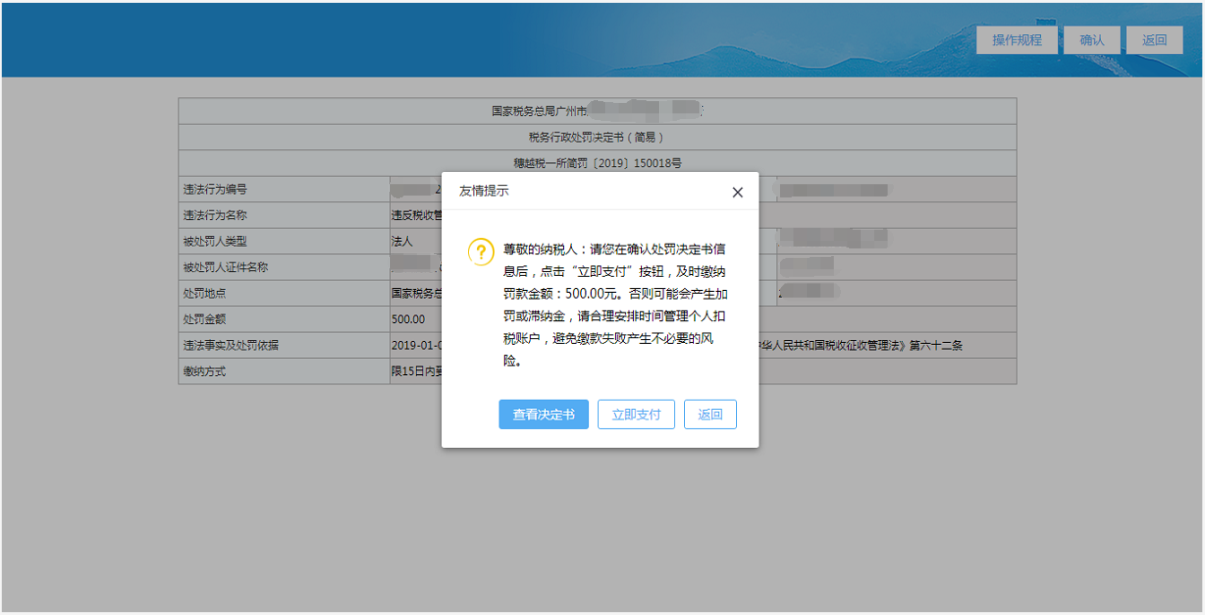The image size is (1205, 615).
Task: Click the 税务行政处罚决定书（简易） title row
Action: (x=597, y=137)
